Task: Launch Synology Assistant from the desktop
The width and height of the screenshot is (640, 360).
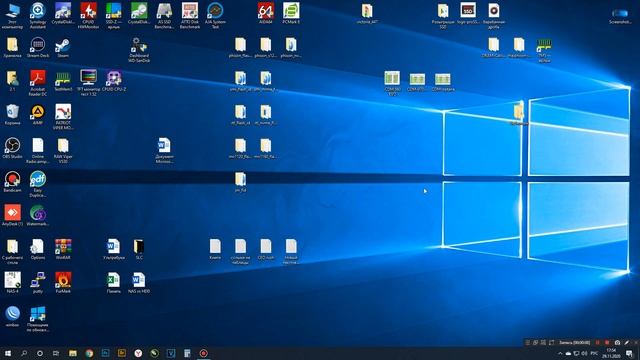Action: [38, 16]
